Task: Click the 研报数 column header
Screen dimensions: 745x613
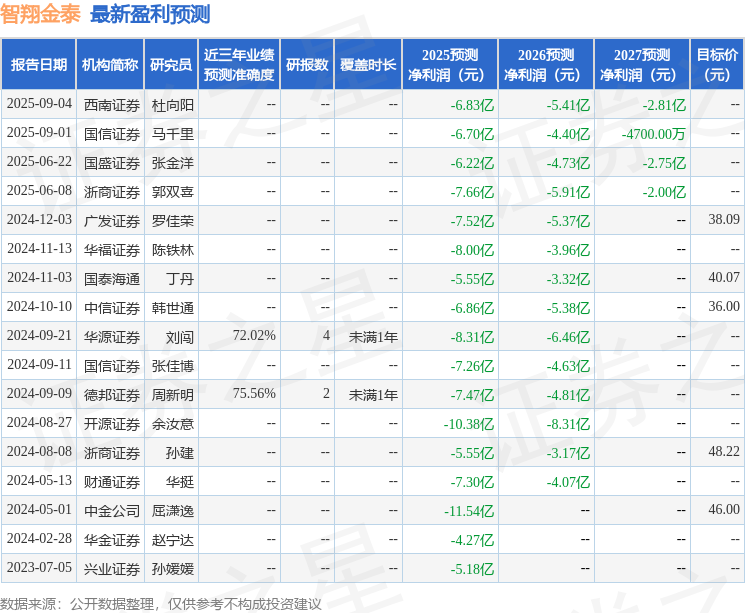Action: [307, 64]
